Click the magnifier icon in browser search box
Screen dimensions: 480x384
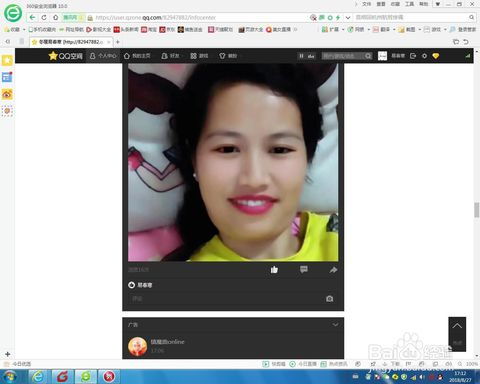tap(471, 17)
